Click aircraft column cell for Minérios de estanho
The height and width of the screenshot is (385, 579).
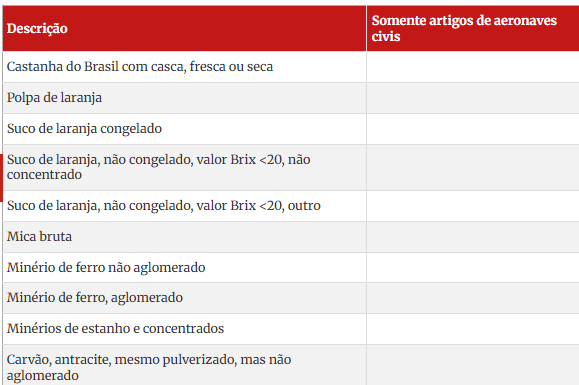point(473,329)
